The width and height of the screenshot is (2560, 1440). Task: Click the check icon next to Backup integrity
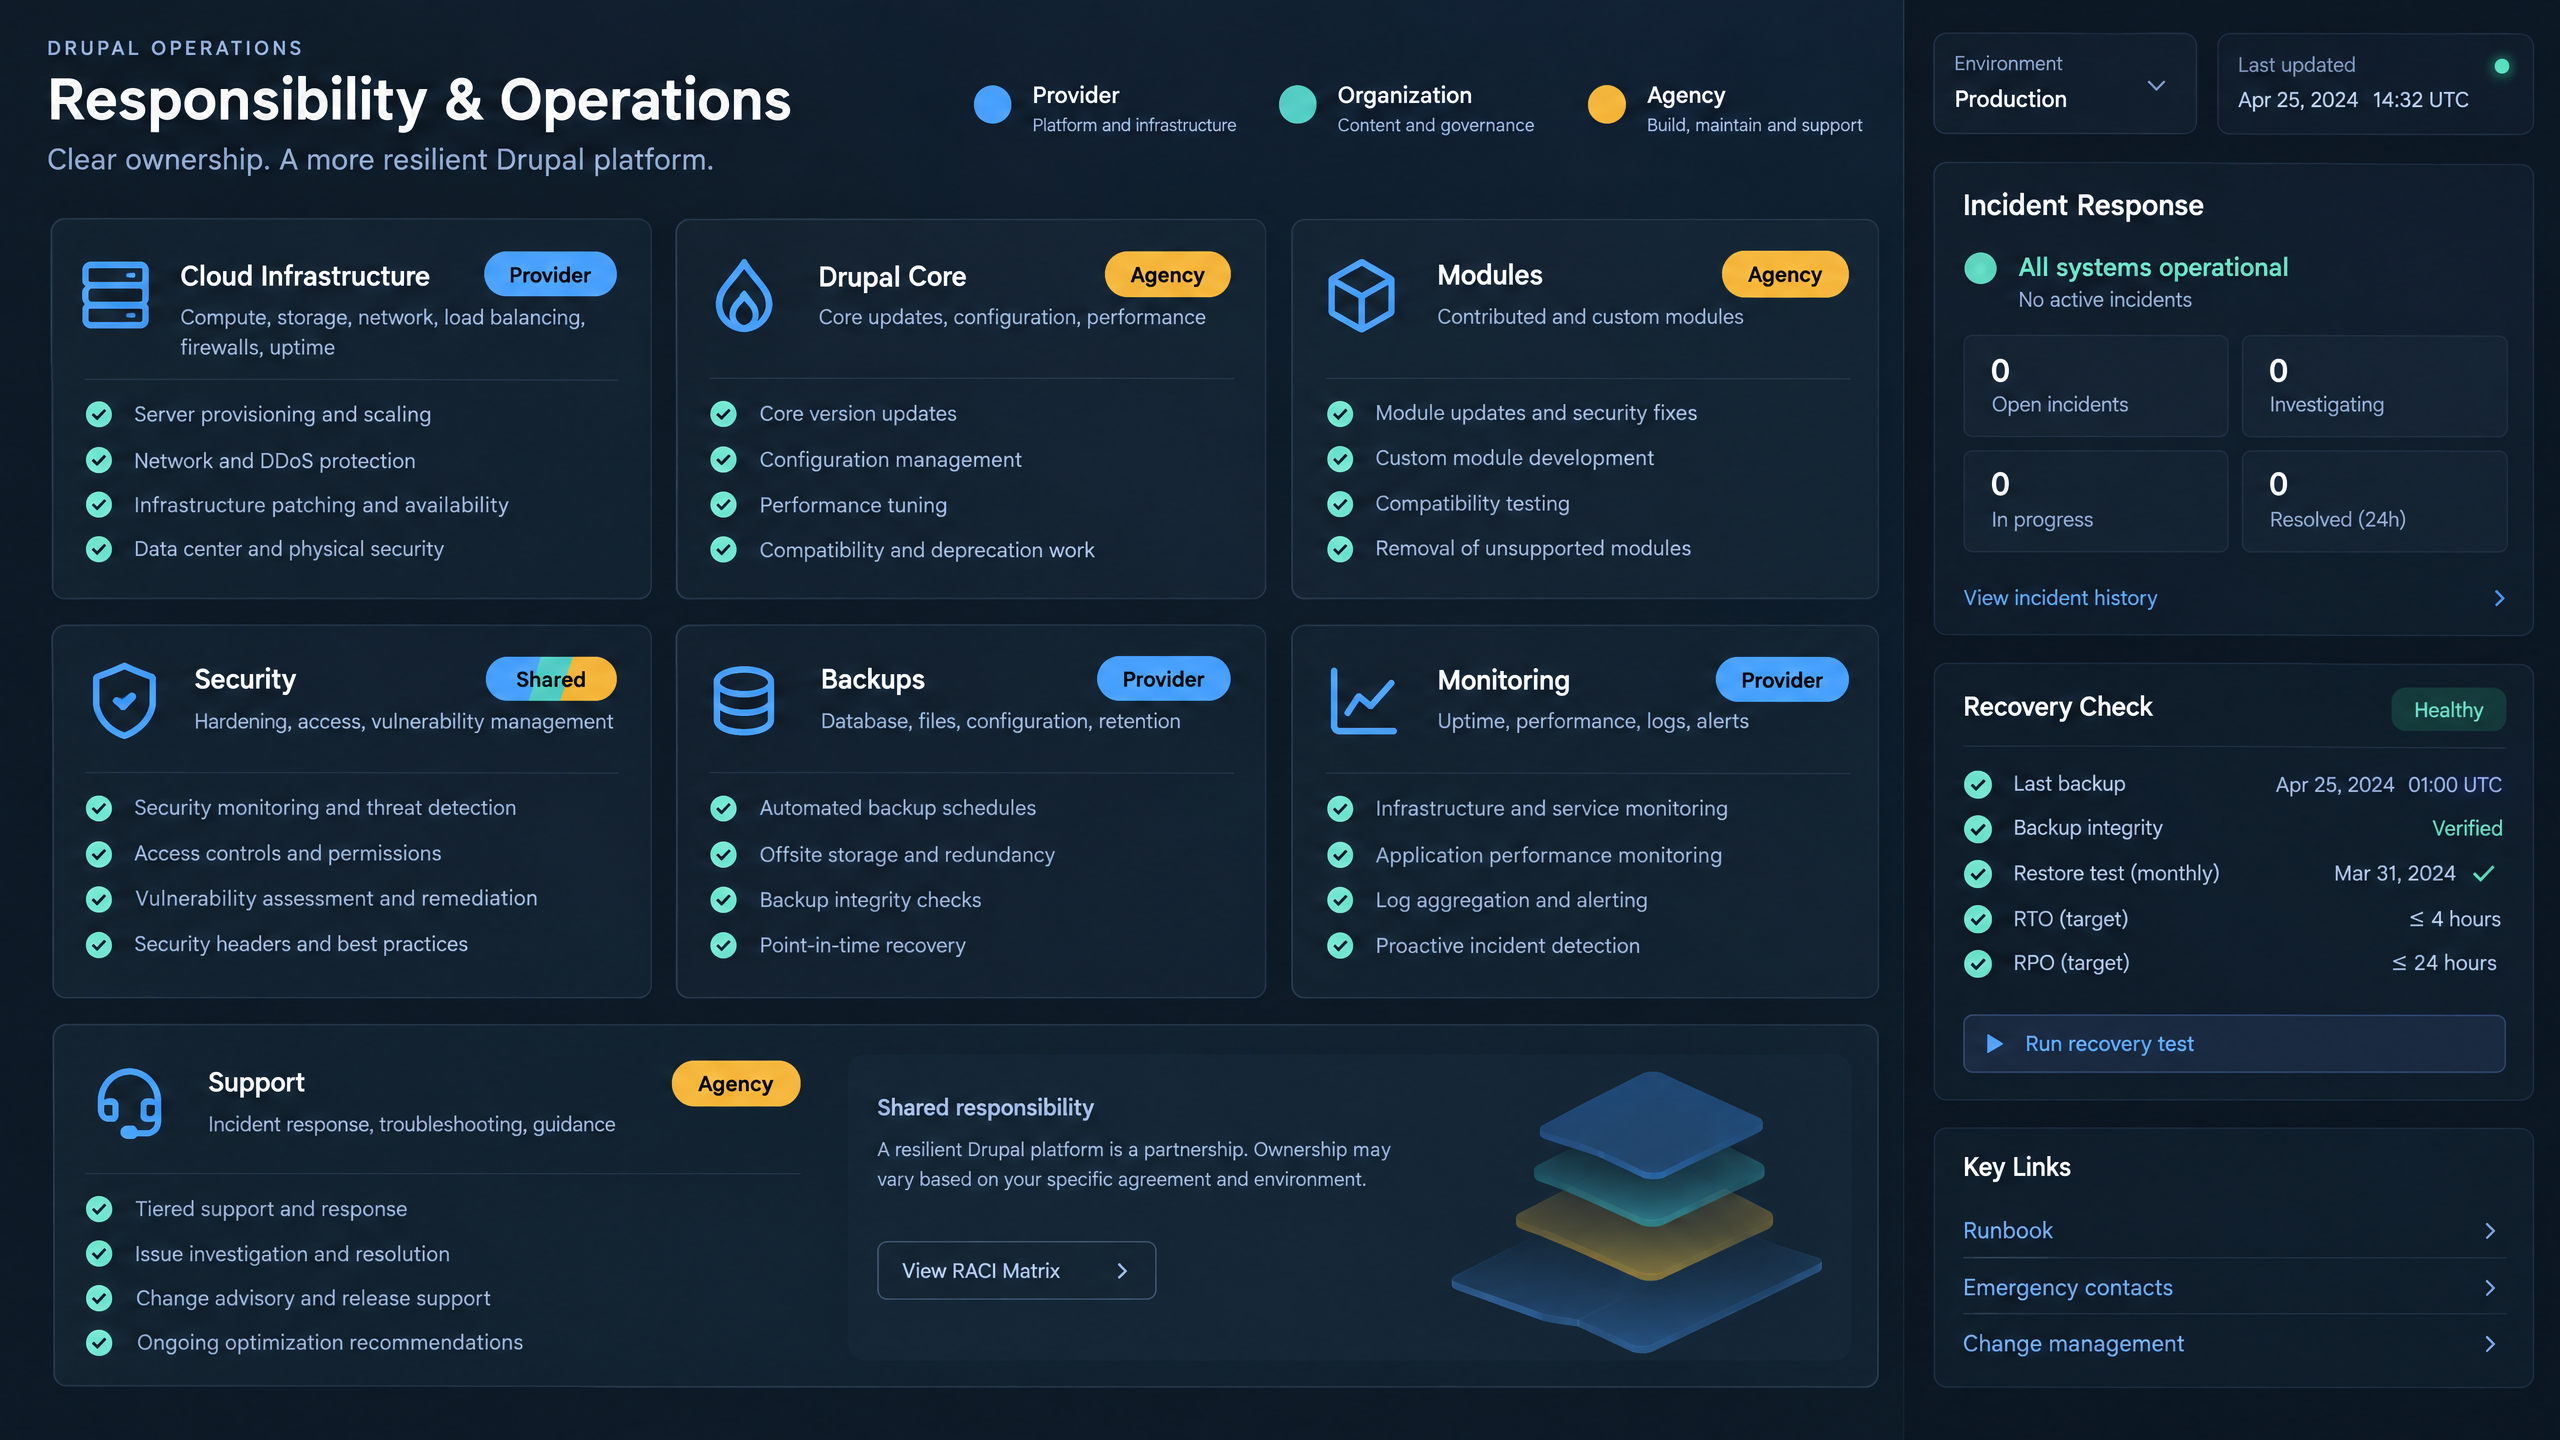click(x=1978, y=829)
